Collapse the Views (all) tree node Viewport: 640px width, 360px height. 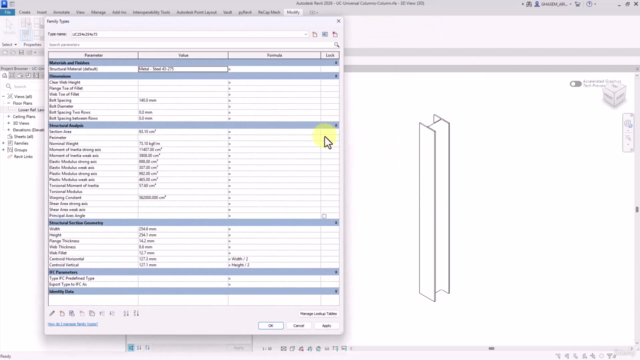pyautogui.click(x=4, y=96)
